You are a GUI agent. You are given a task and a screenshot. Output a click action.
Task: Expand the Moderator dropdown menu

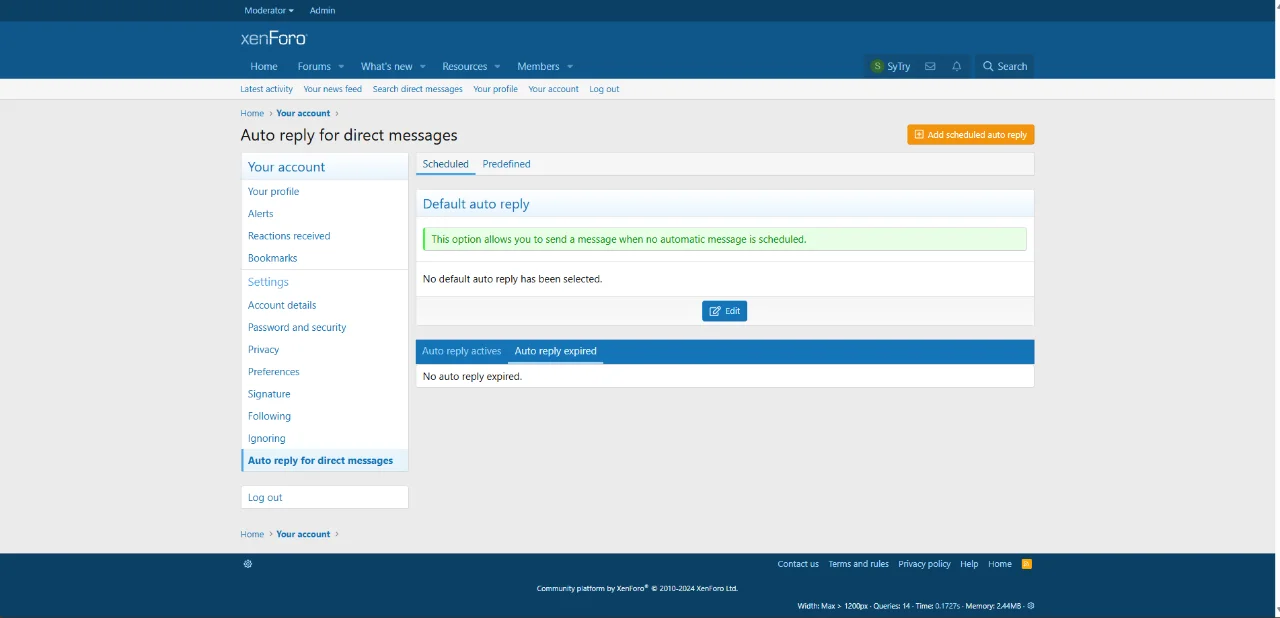tap(269, 10)
